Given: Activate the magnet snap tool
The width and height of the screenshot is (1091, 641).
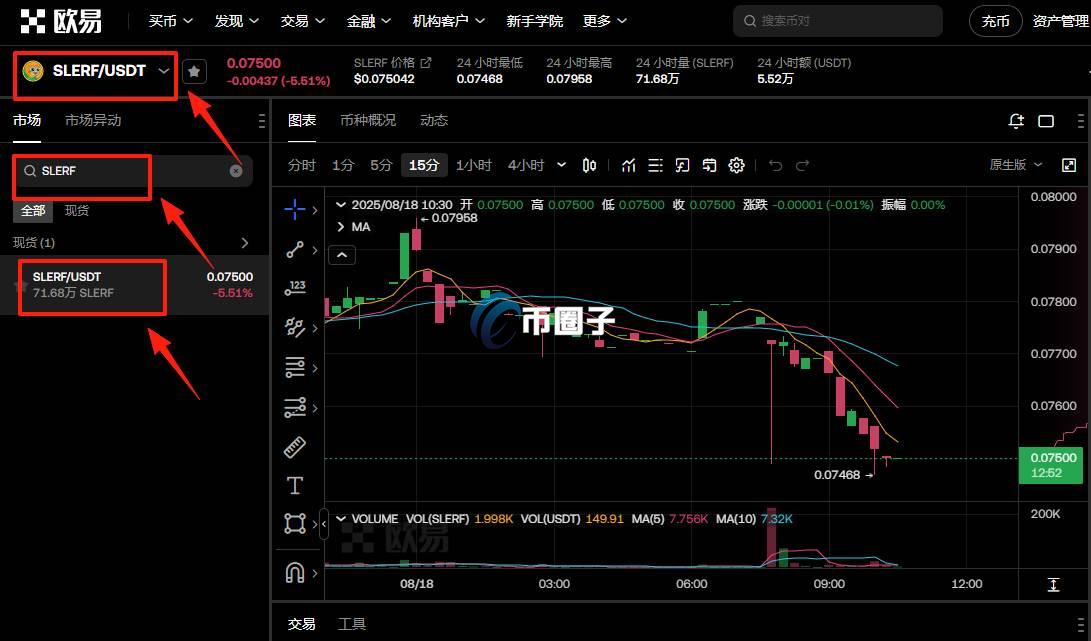Looking at the screenshot, I should click(x=295, y=572).
